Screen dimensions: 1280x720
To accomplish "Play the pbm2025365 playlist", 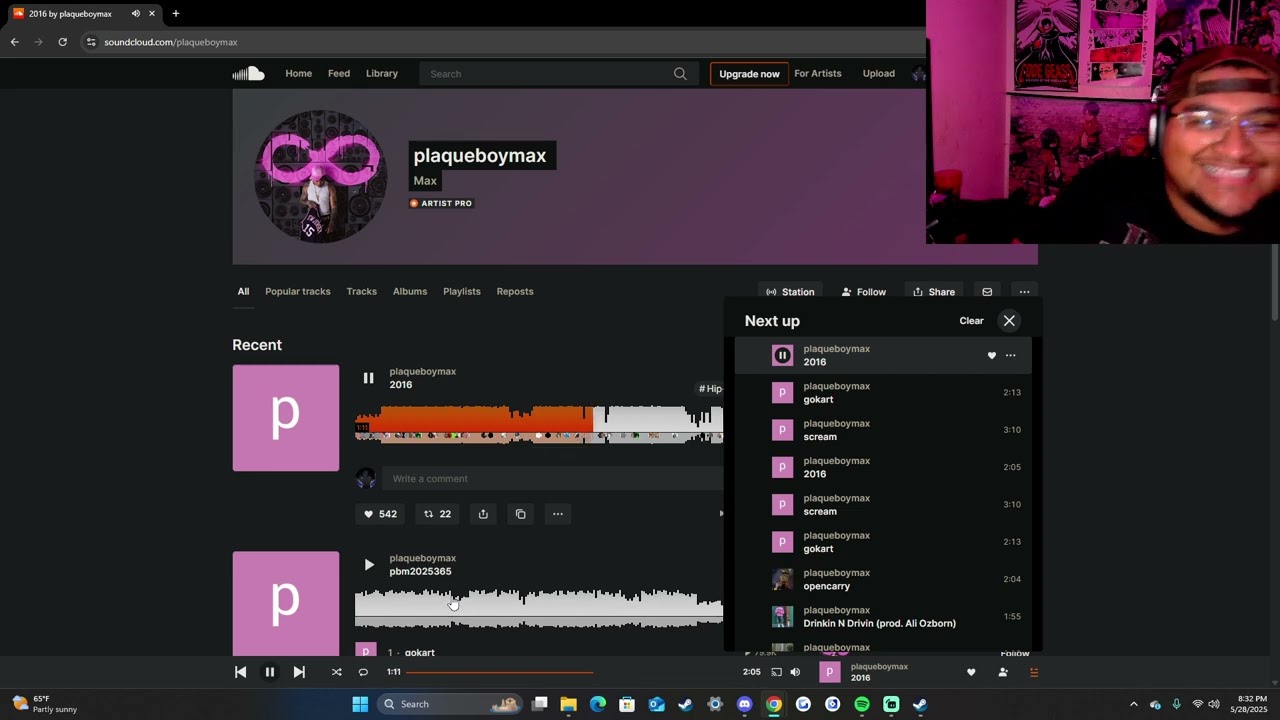I will pos(368,565).
